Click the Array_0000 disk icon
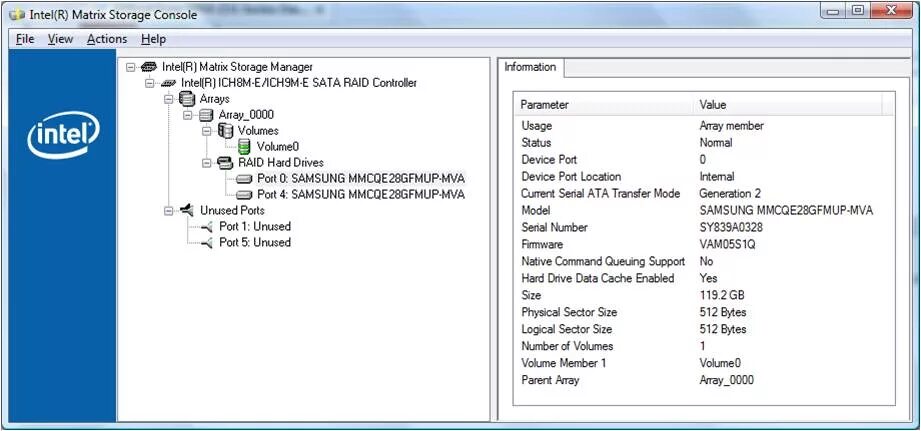 coord(206,116)
